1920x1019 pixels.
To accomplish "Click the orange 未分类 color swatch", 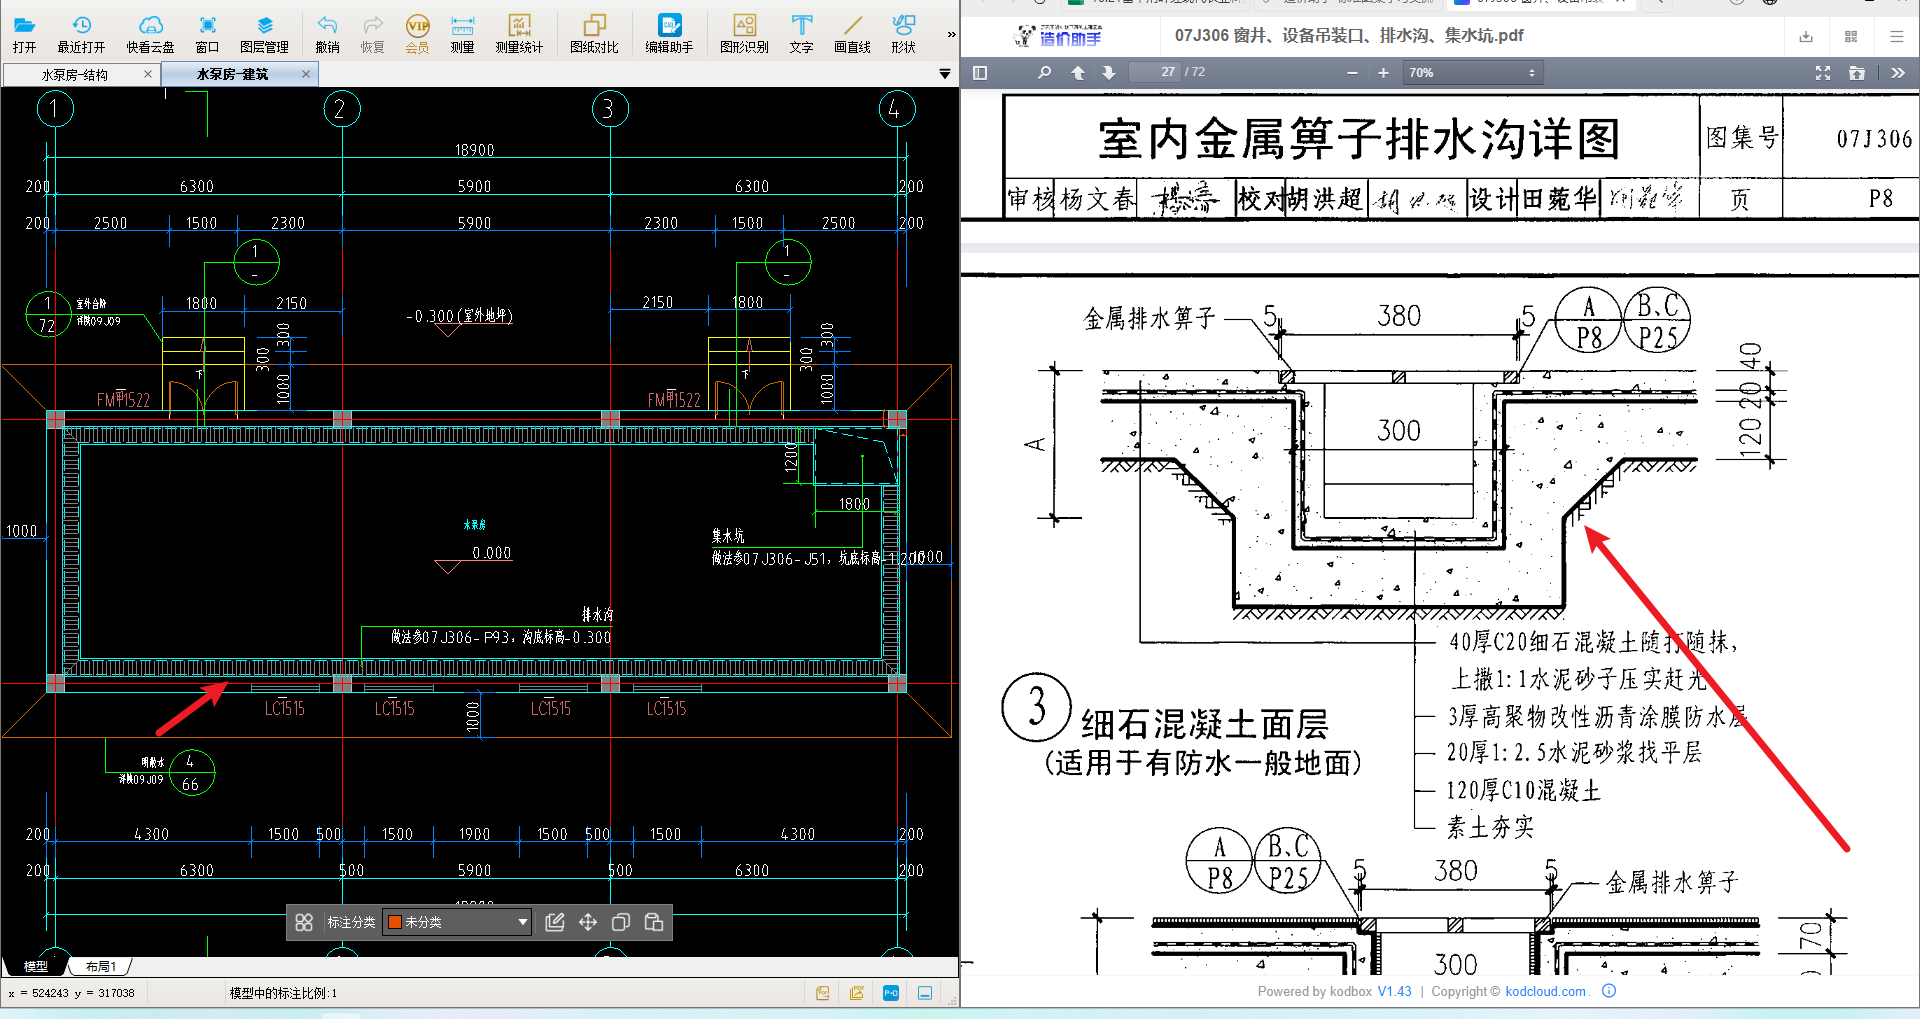I will tap(395, 922).
